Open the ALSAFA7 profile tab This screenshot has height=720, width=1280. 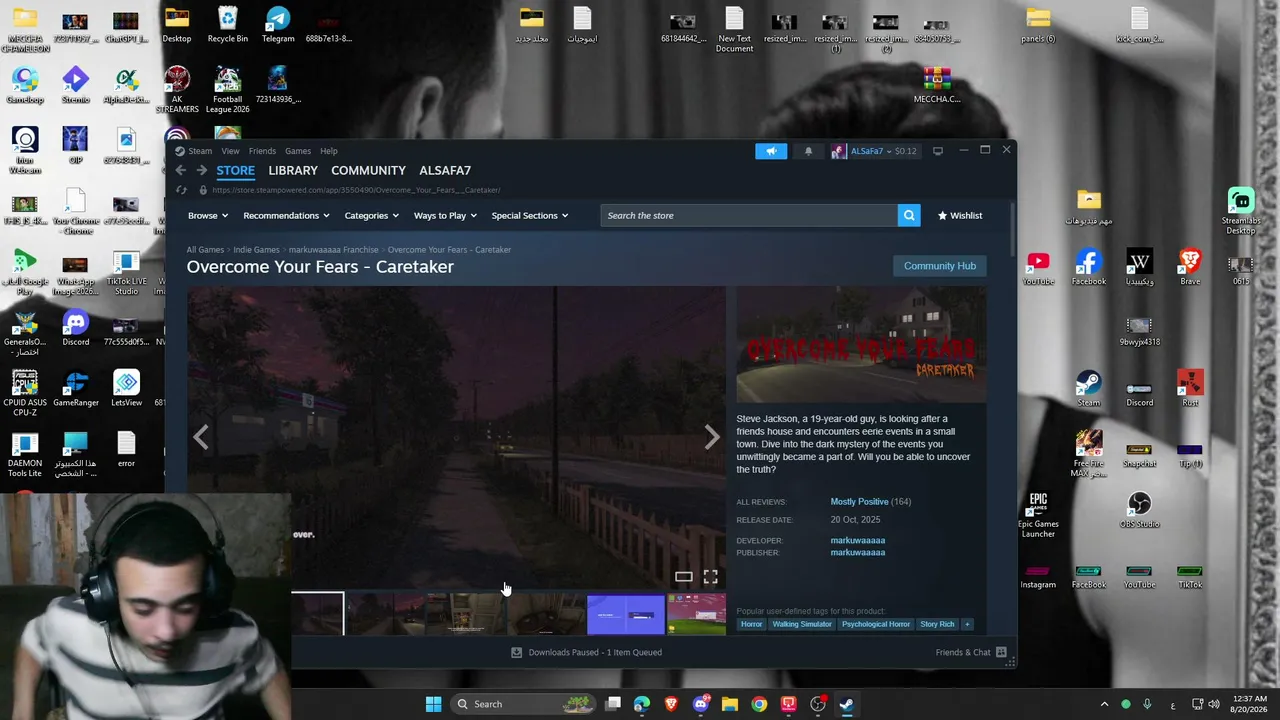pyautogui.click(x=445, y=170)
